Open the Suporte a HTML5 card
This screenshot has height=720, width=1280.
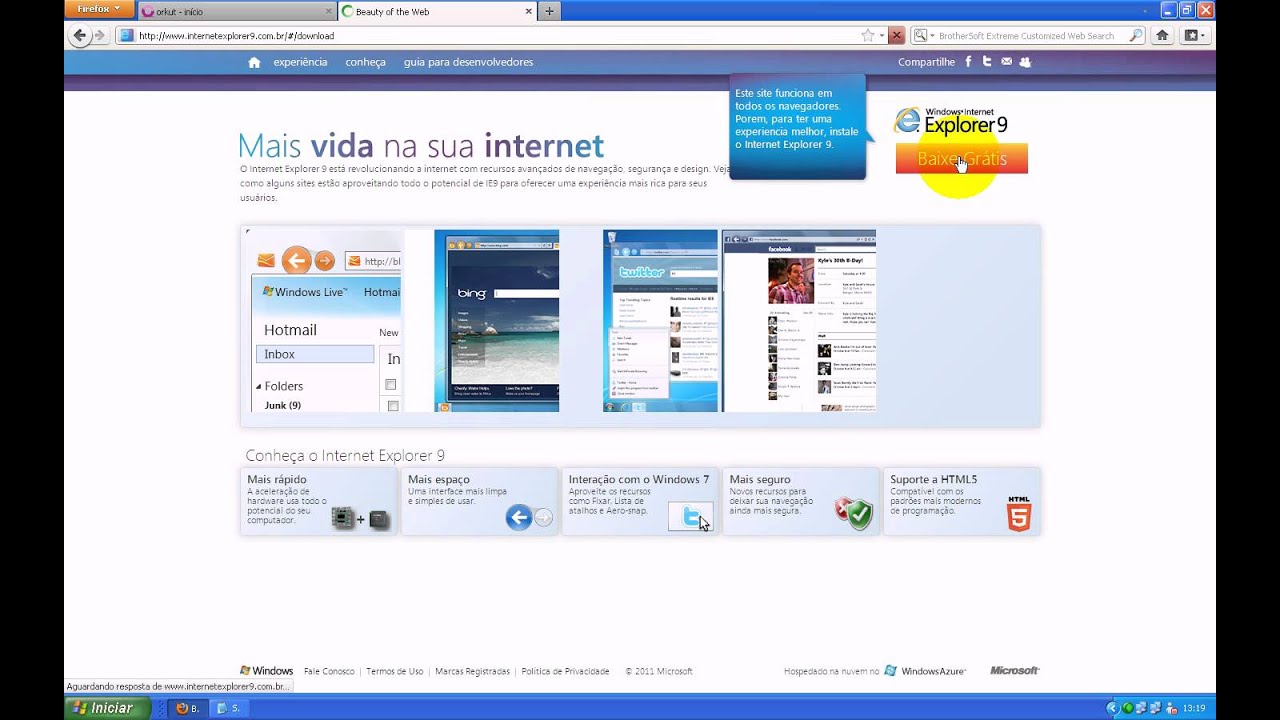click(x=962, y=501)
